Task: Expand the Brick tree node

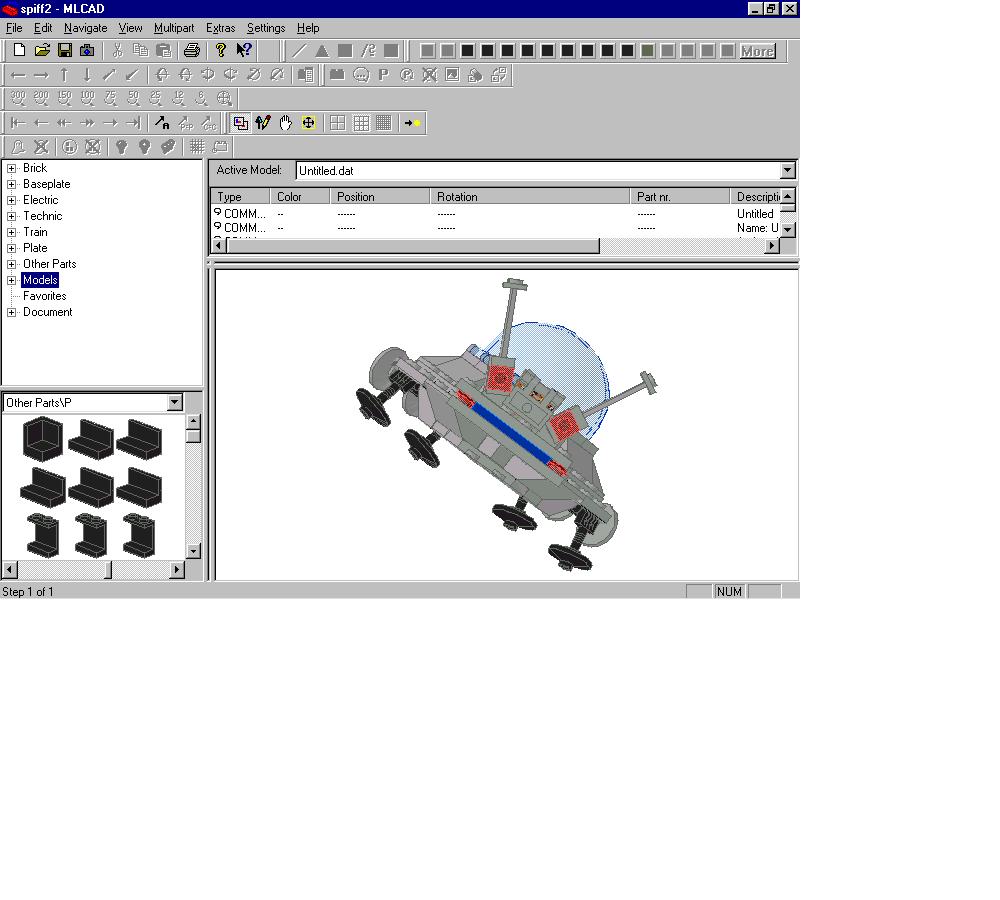Action: (11, 168)
